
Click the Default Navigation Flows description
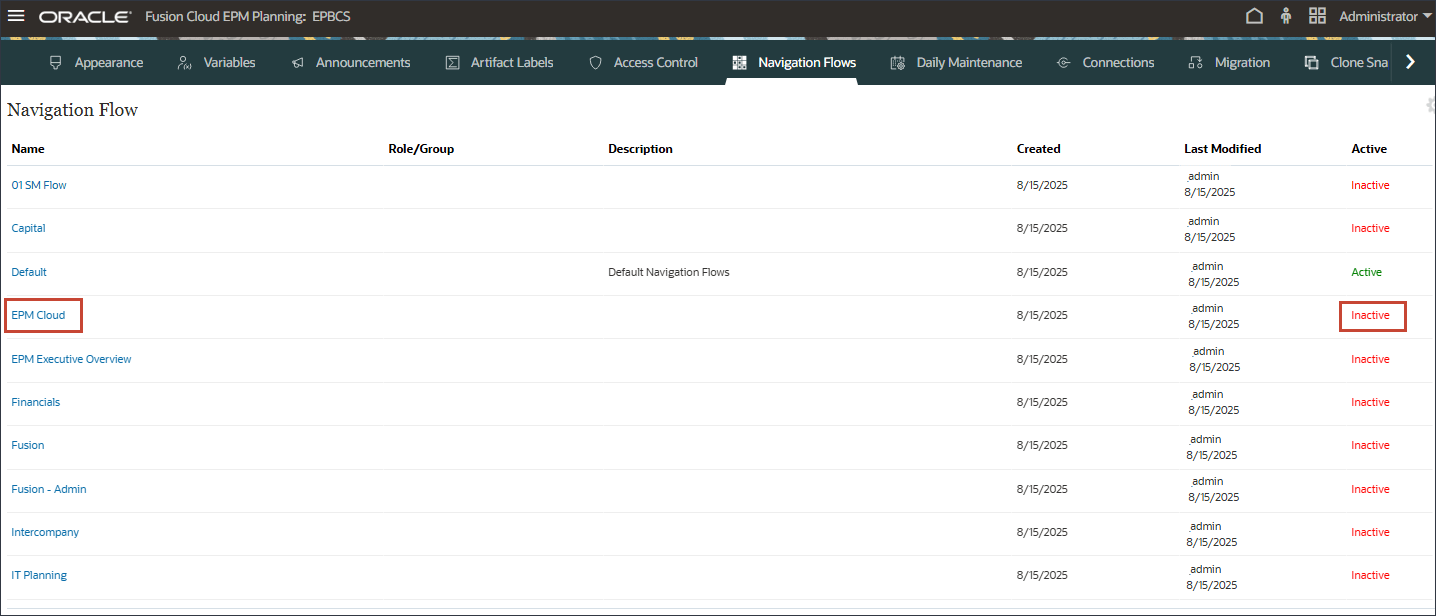pos(669,272)
